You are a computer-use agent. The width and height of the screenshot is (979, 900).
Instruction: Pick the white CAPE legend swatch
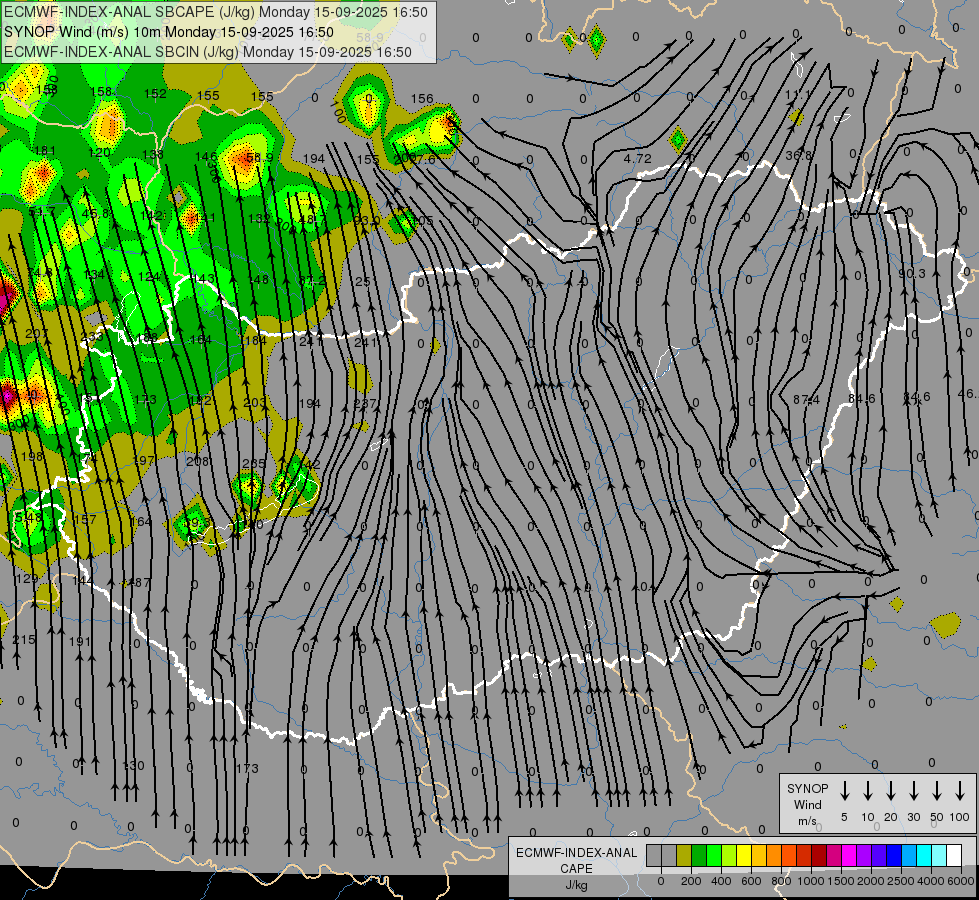pyautogui.click(x=954, y=855)
